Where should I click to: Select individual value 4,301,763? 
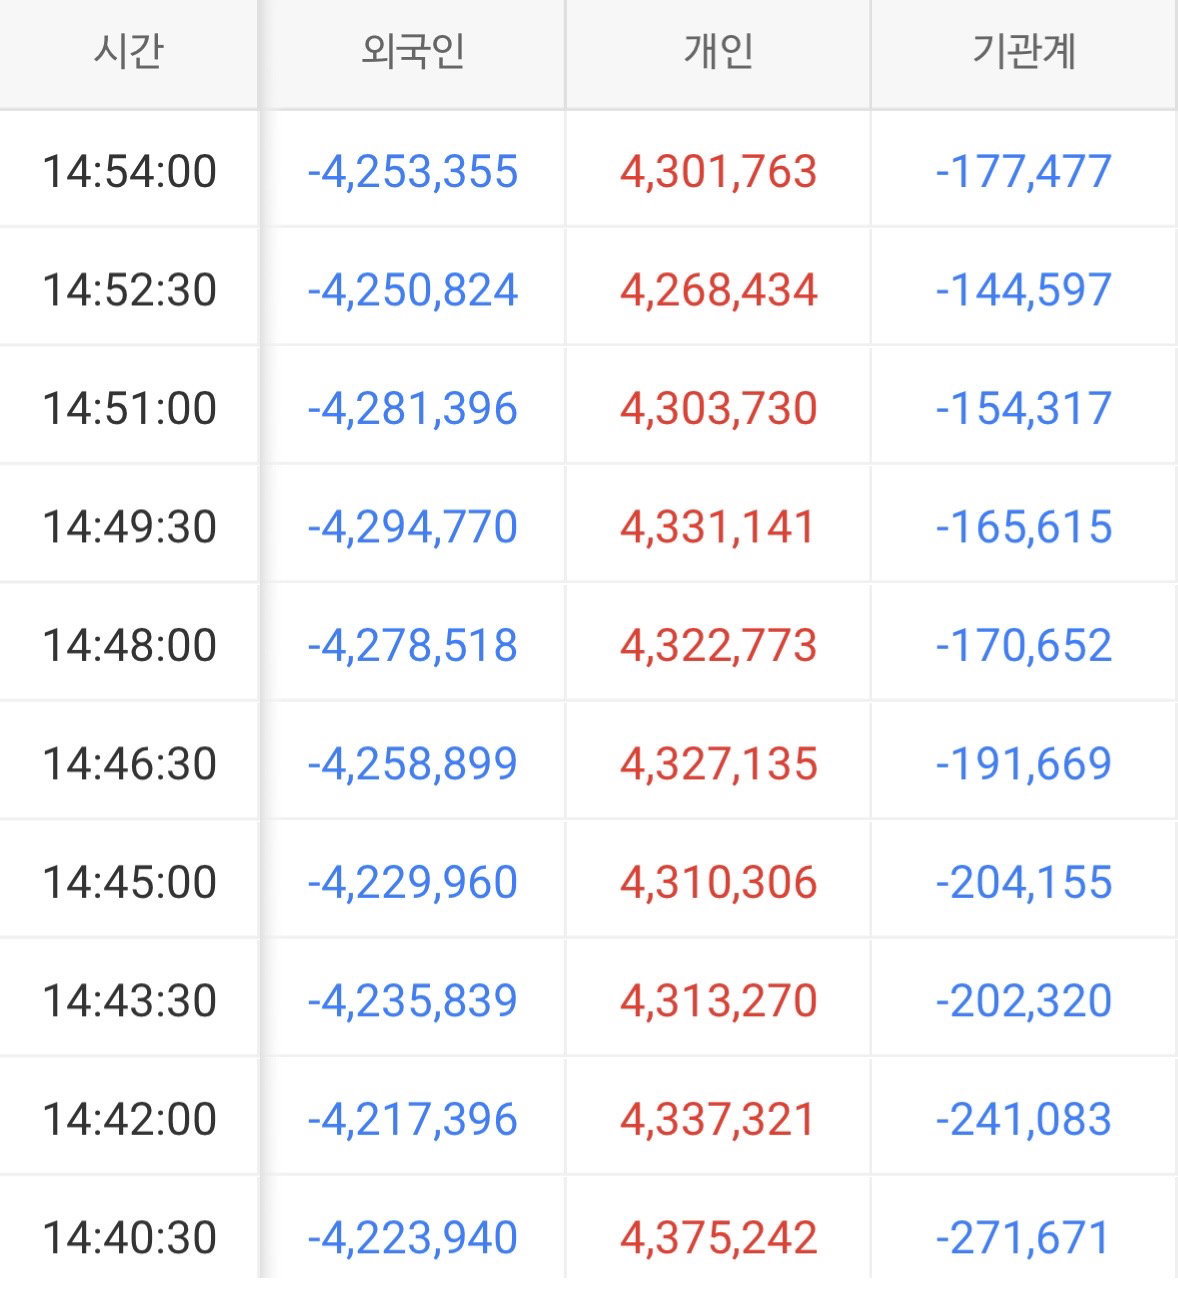(718, 171)
